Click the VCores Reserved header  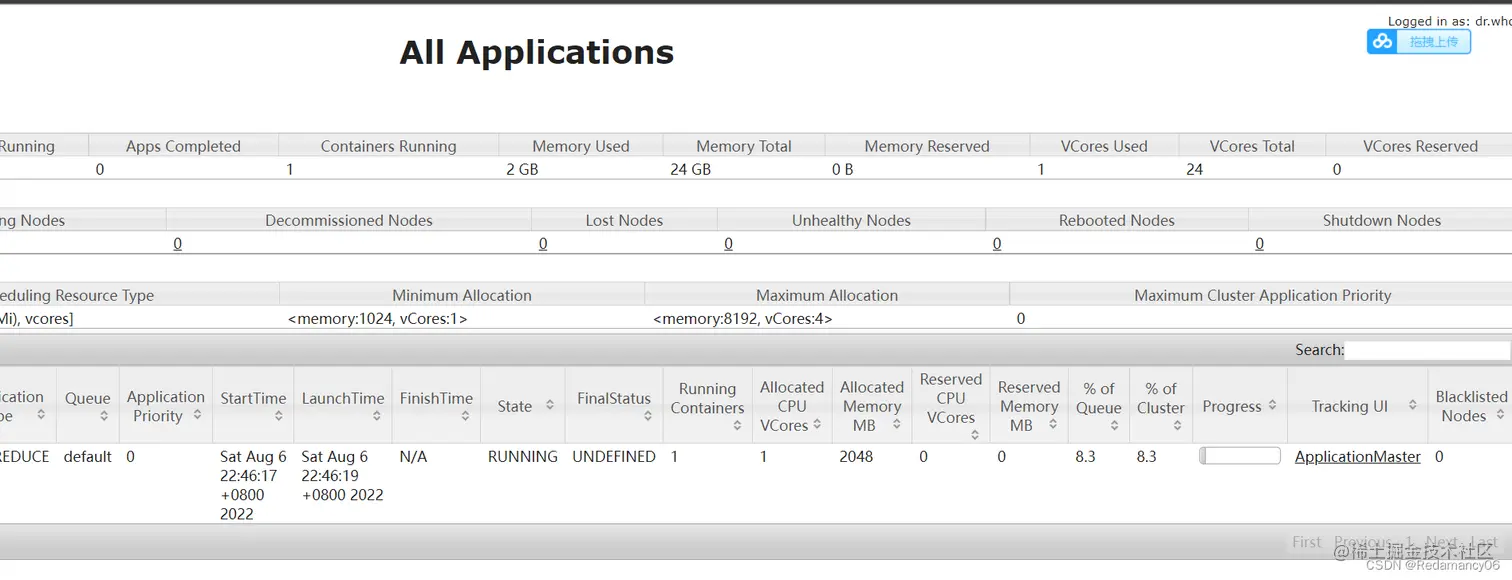tap(1420, 146)
